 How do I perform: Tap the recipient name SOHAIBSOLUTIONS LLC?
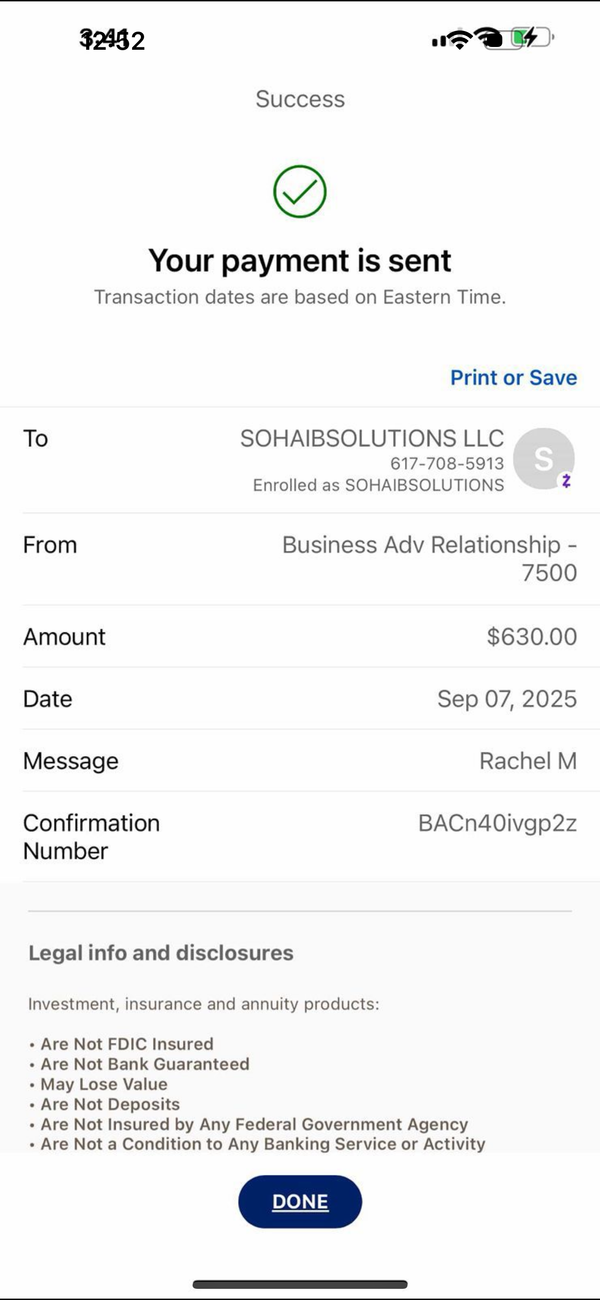click(x=372, y=438)
